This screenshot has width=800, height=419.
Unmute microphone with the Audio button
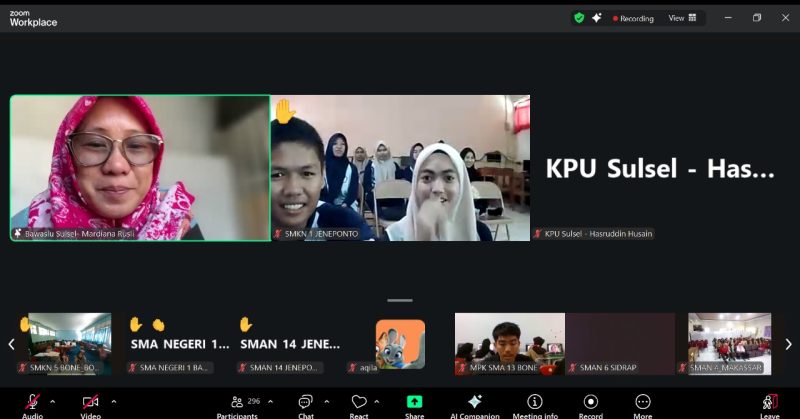point(32,403)
